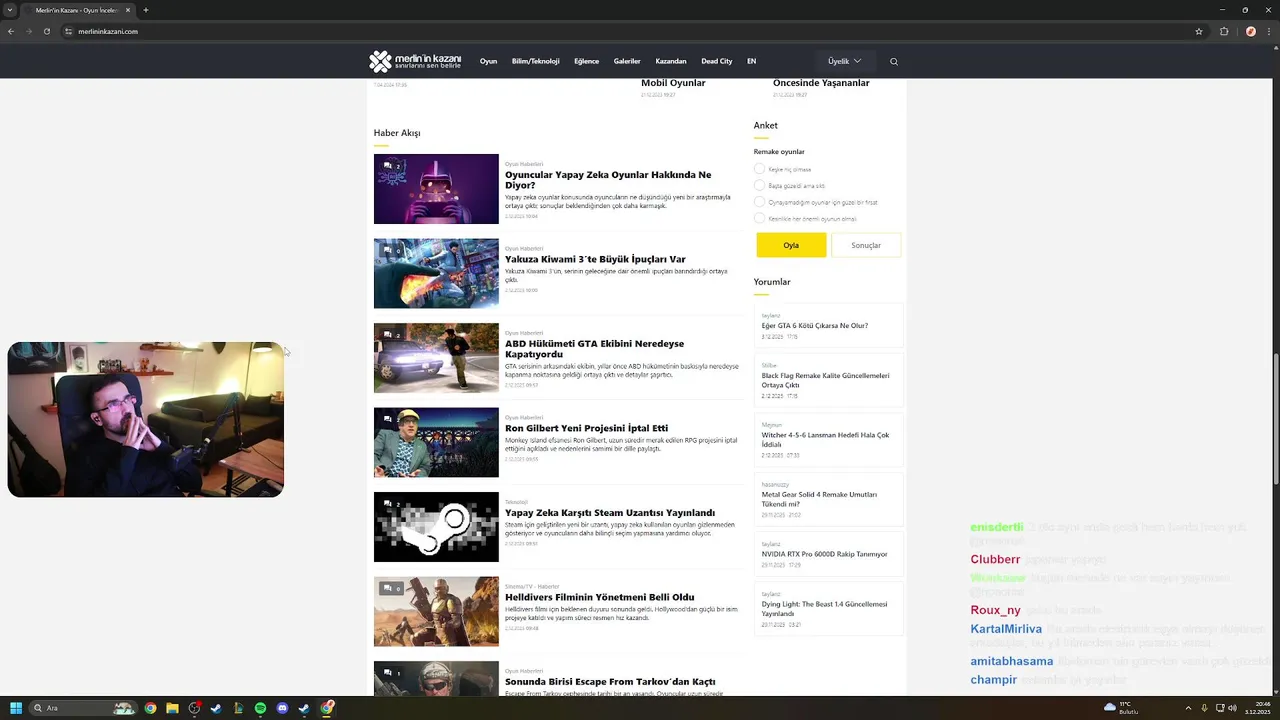Click the Sonuçlar results button
Image resolution: width=1280 pixels, height=720 pixels.
tap(866, 245)
